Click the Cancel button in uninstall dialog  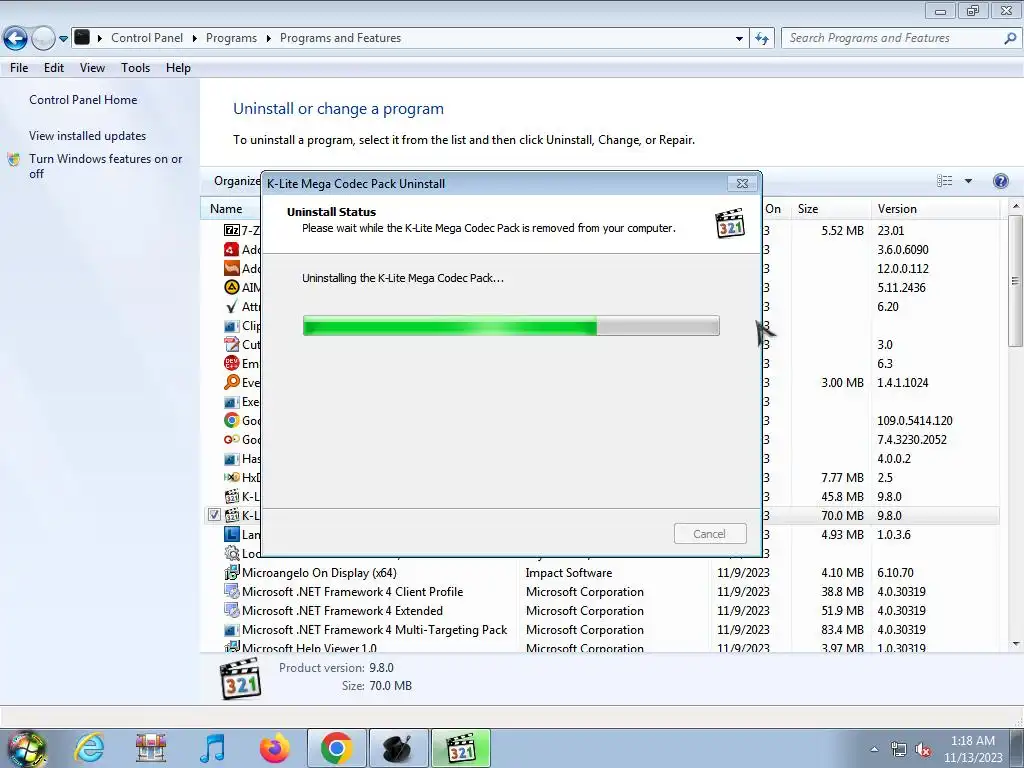click(710, 534)
